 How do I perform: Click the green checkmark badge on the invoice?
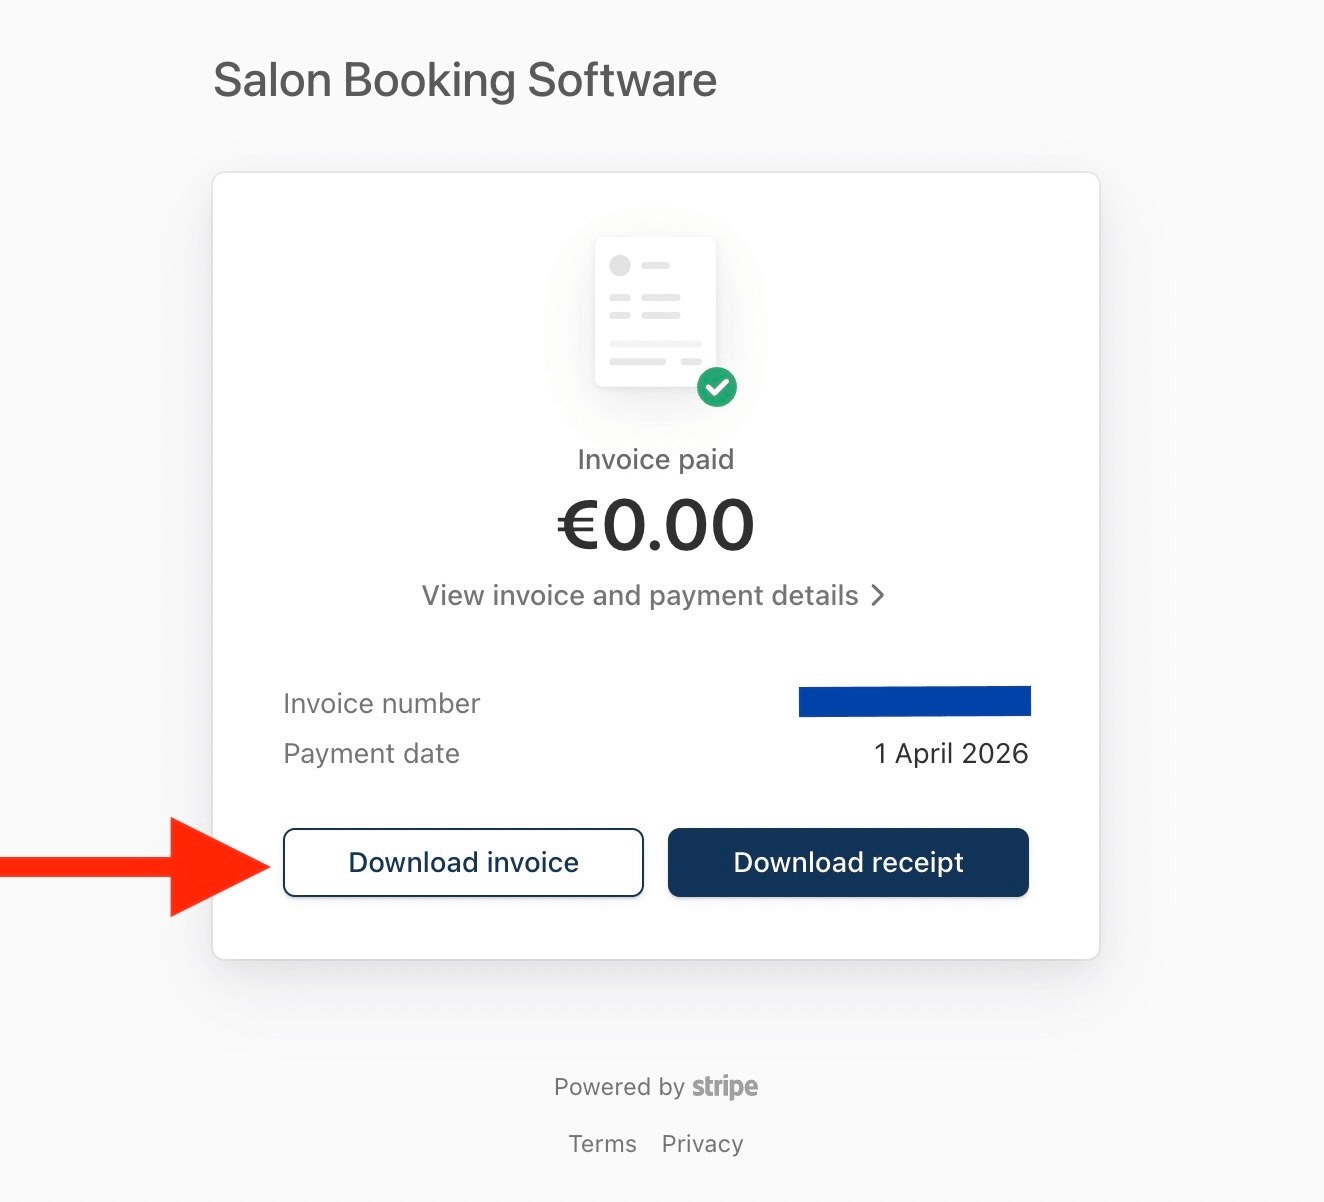[x=716, y=387]
